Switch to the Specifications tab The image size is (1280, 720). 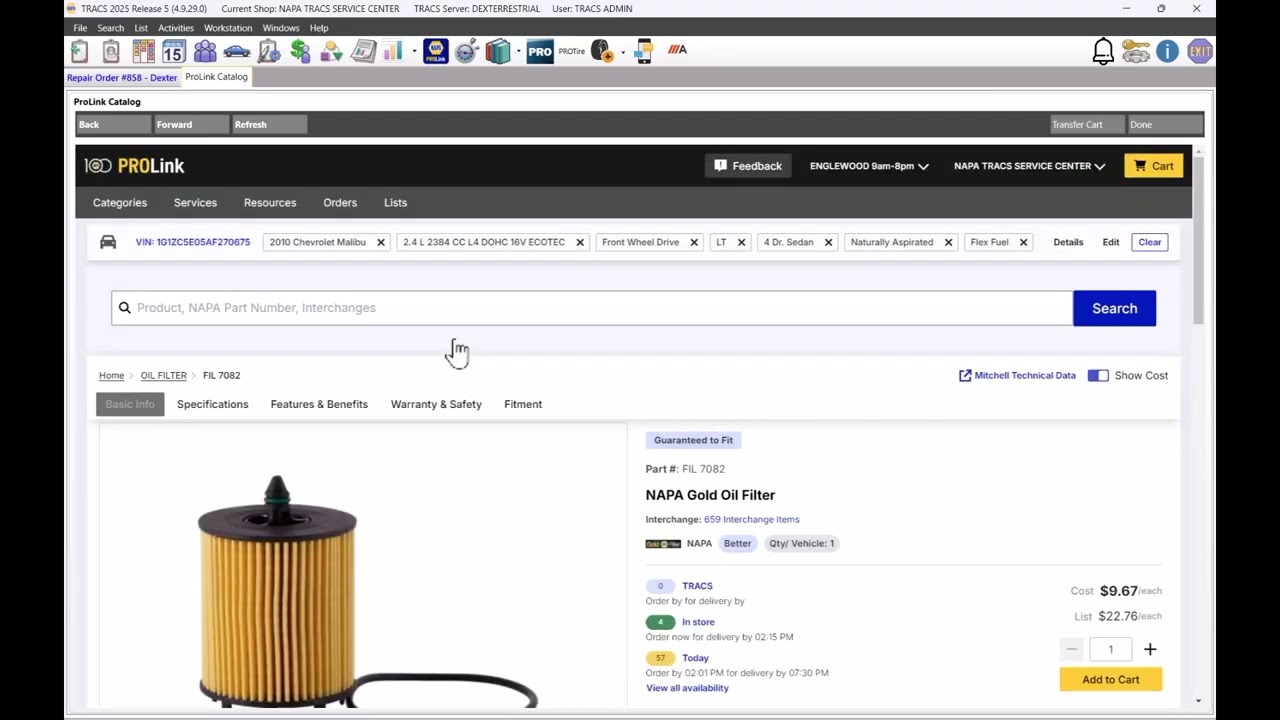[212, 404]
